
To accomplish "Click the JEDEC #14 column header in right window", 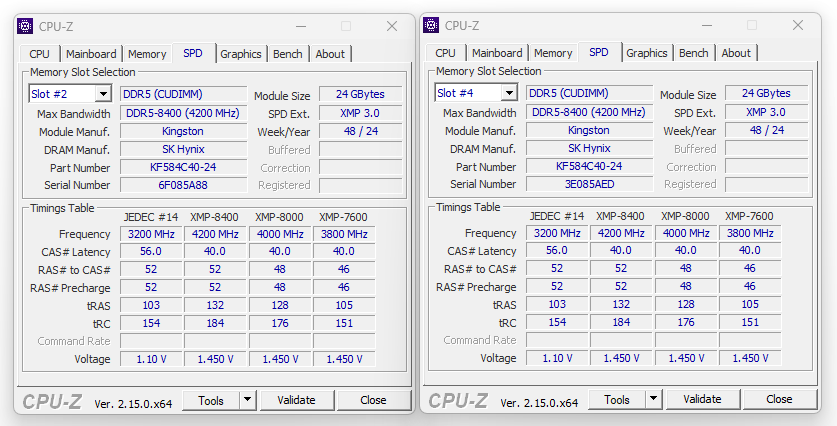I will pyautogui.click(x=557, y=216).
